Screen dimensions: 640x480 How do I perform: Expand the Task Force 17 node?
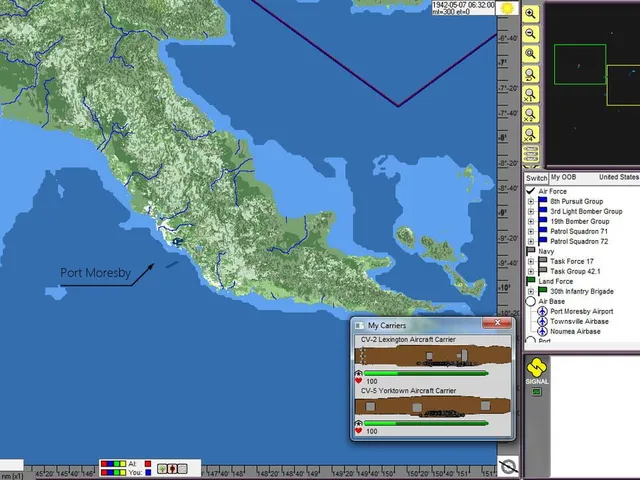531,261
